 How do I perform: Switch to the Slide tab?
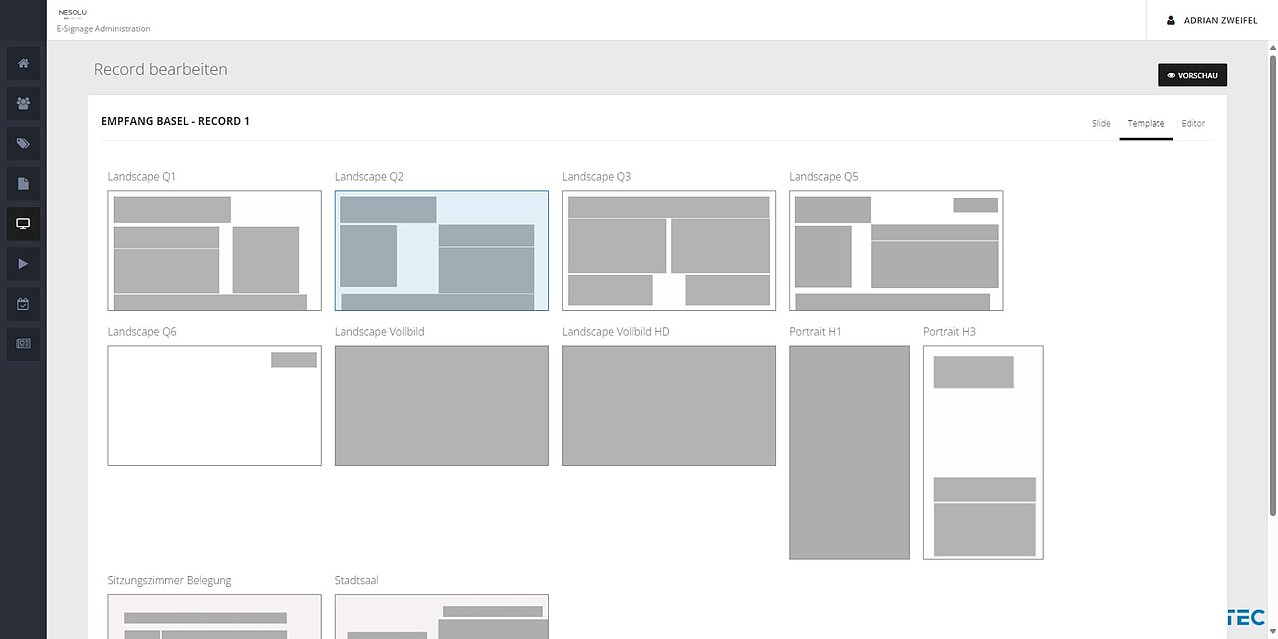pos(1101,124)
